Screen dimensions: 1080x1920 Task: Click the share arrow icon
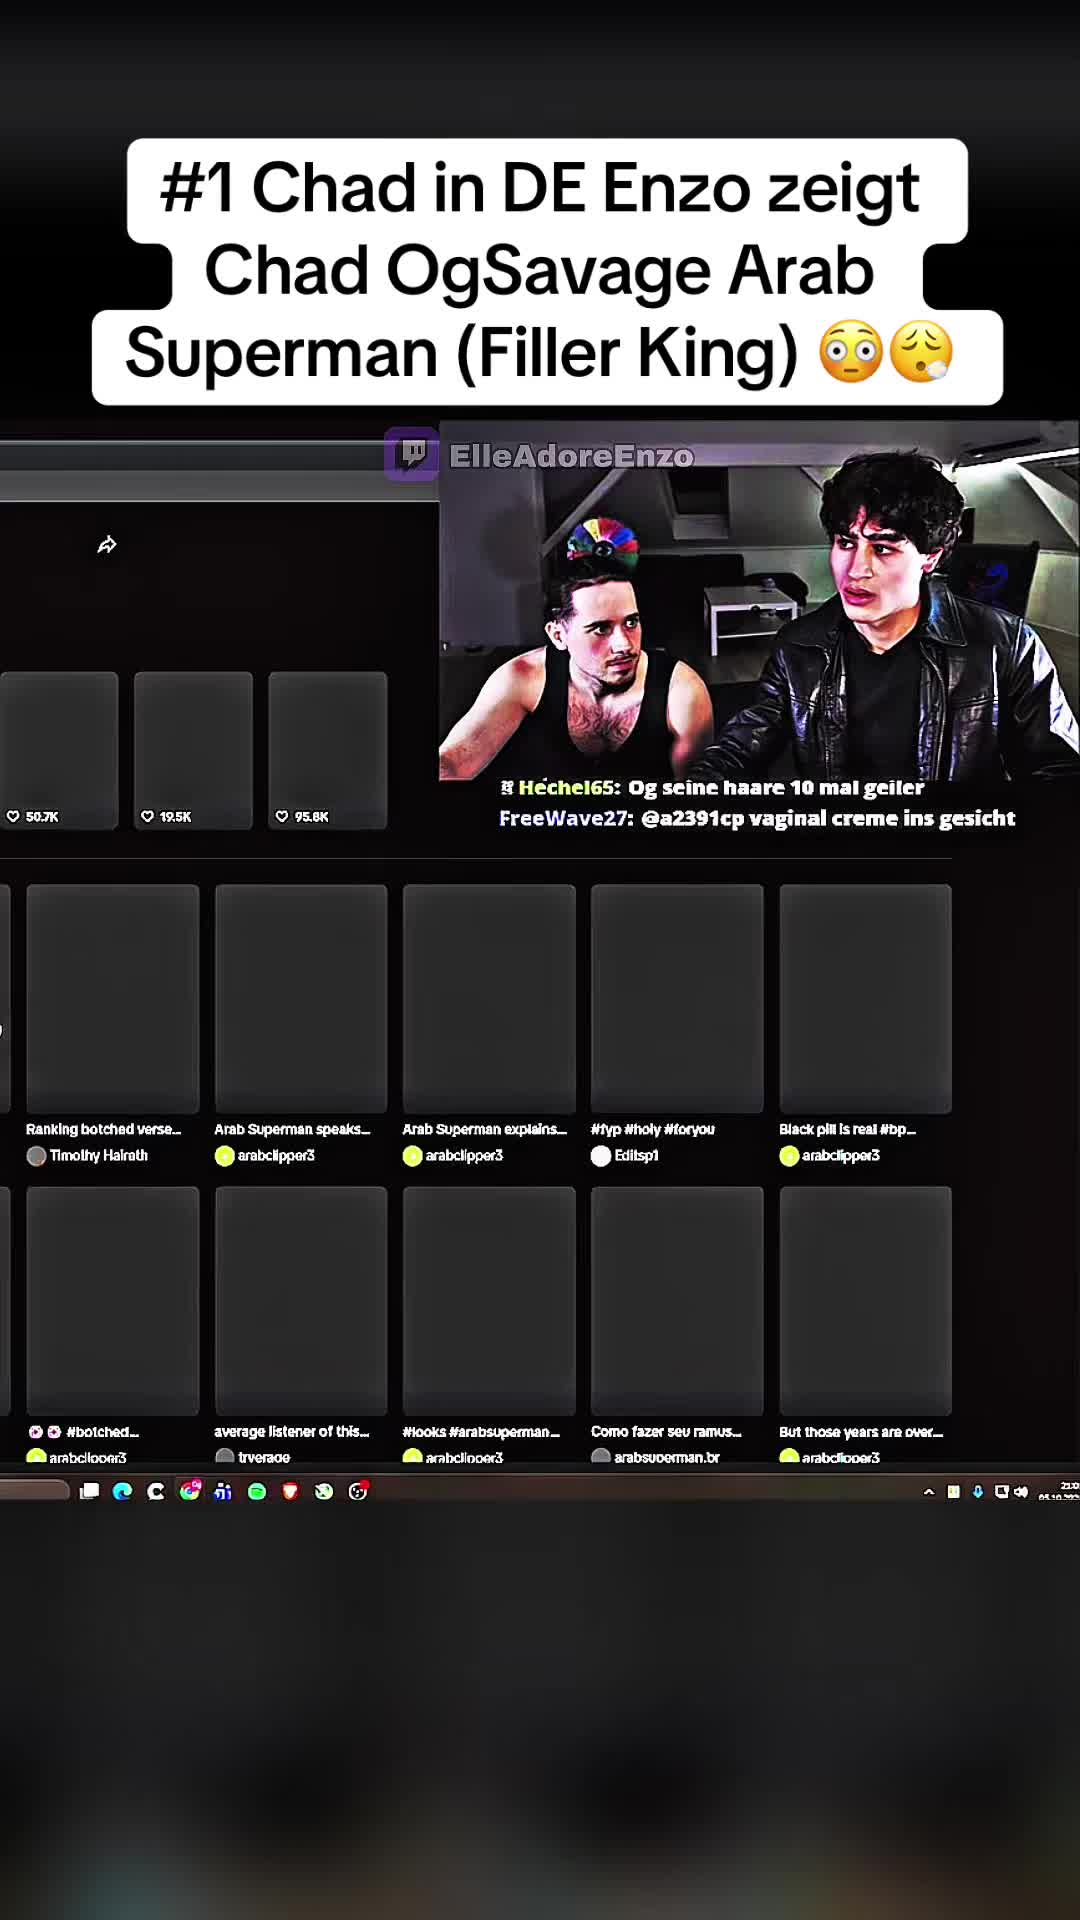pyautogui.click(x=107, y=544)
